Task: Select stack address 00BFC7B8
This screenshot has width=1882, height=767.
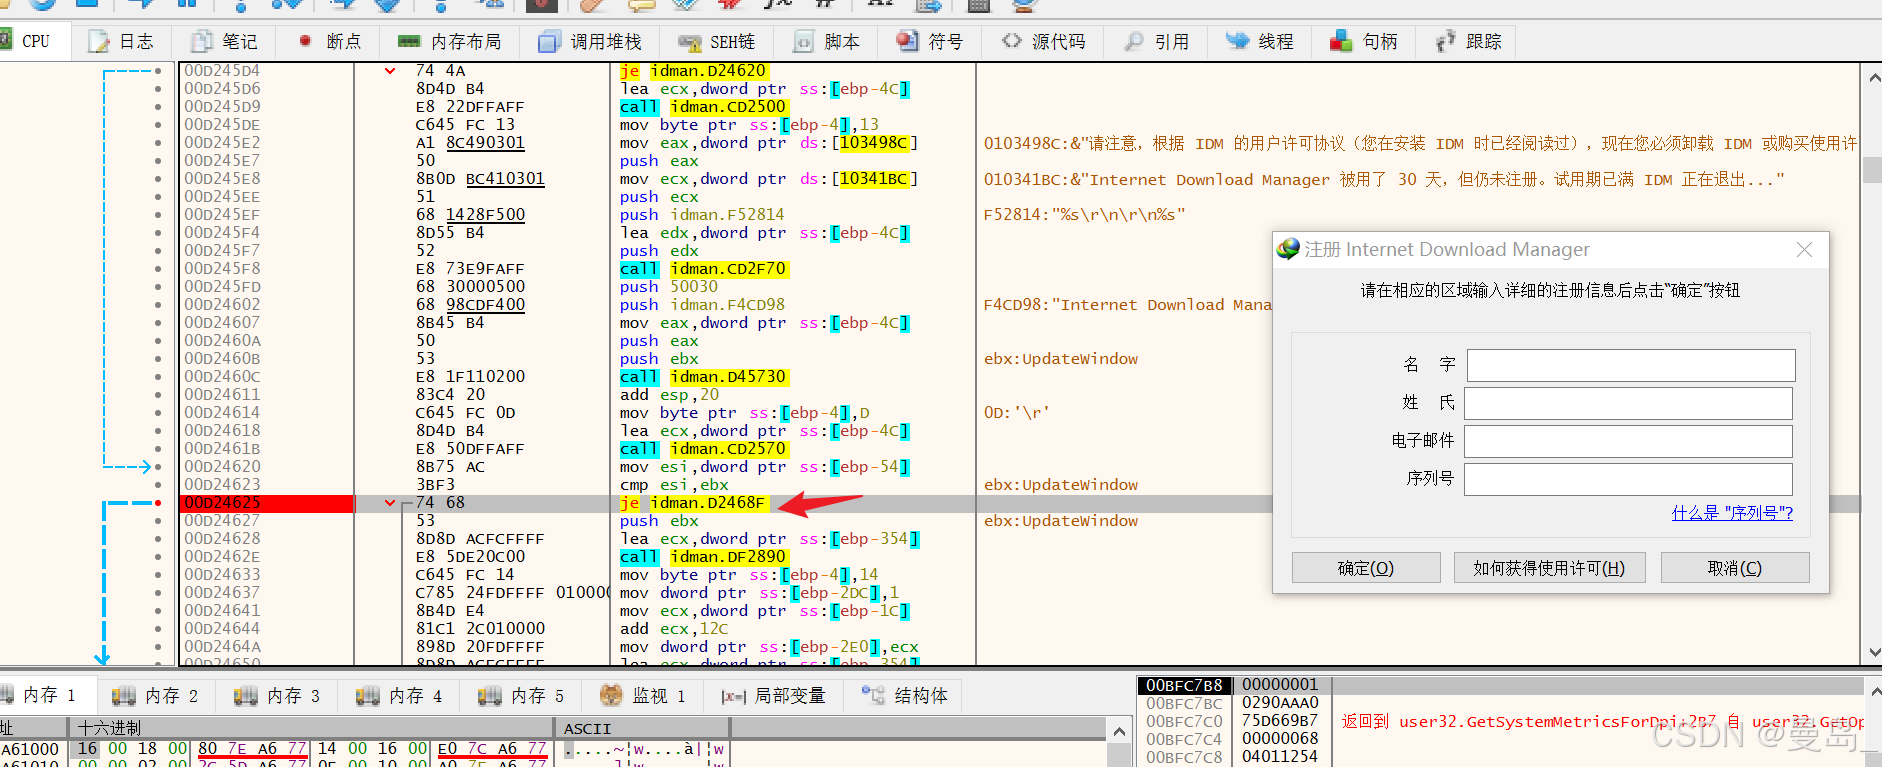Action: click(1184, 685)
